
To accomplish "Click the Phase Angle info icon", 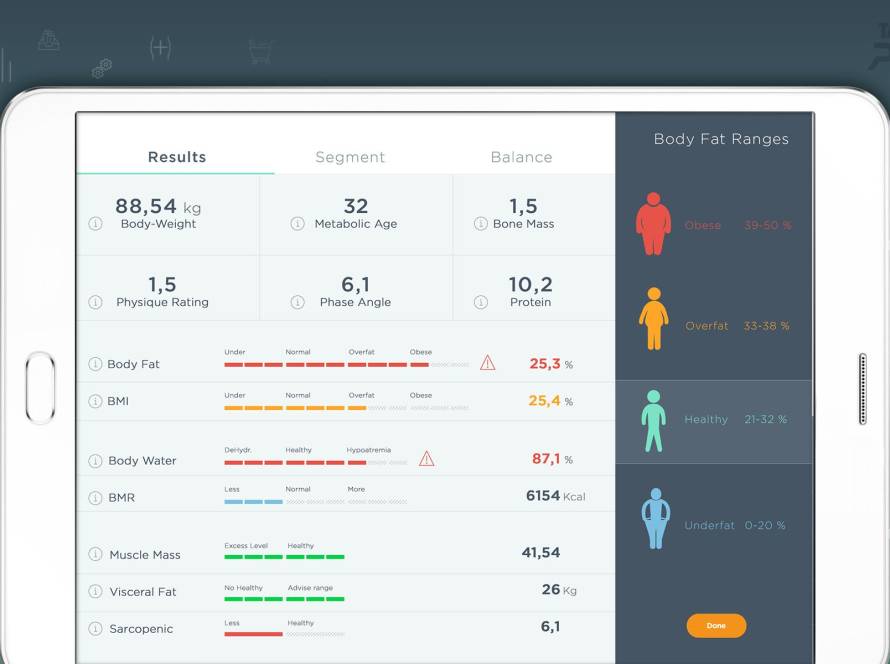I will point(297,302).
